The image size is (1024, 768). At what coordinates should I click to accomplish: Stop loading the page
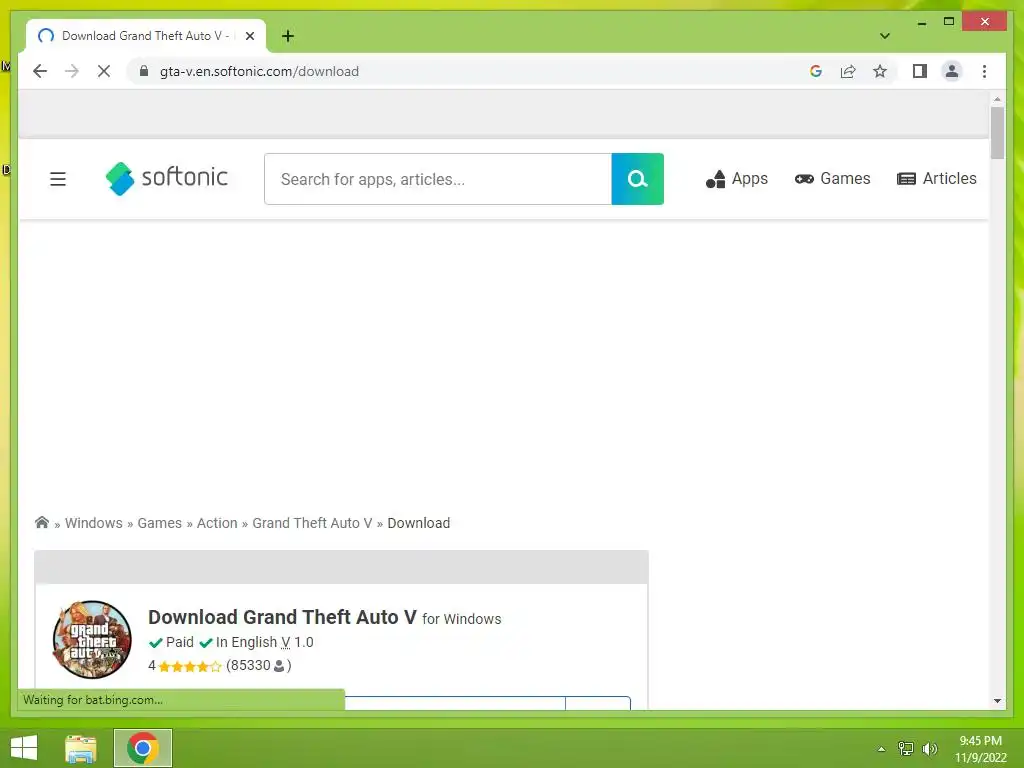104,71
